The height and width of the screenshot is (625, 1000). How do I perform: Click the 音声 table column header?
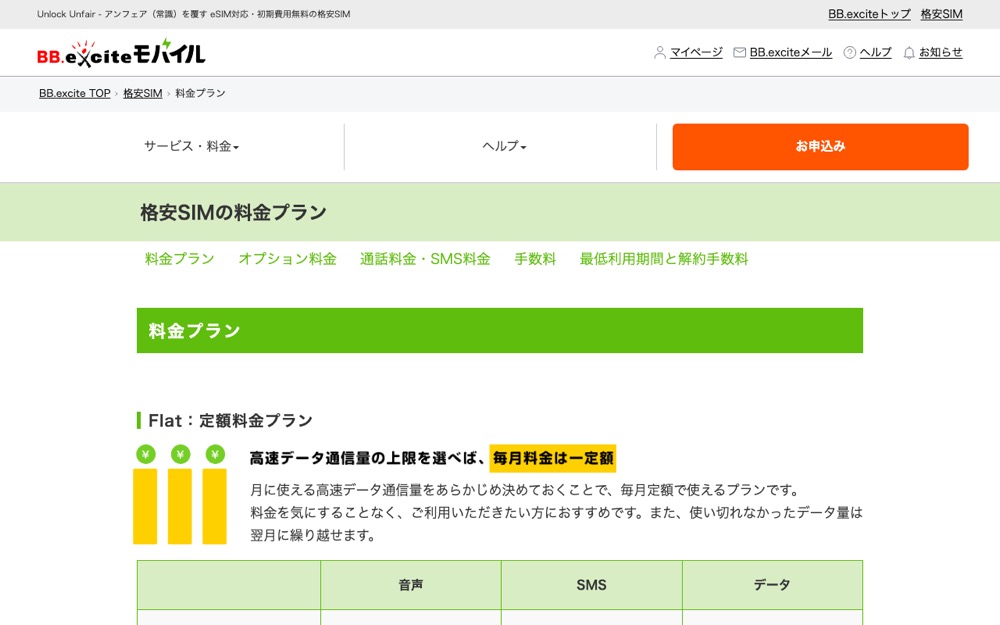click(x=411, y=585)
